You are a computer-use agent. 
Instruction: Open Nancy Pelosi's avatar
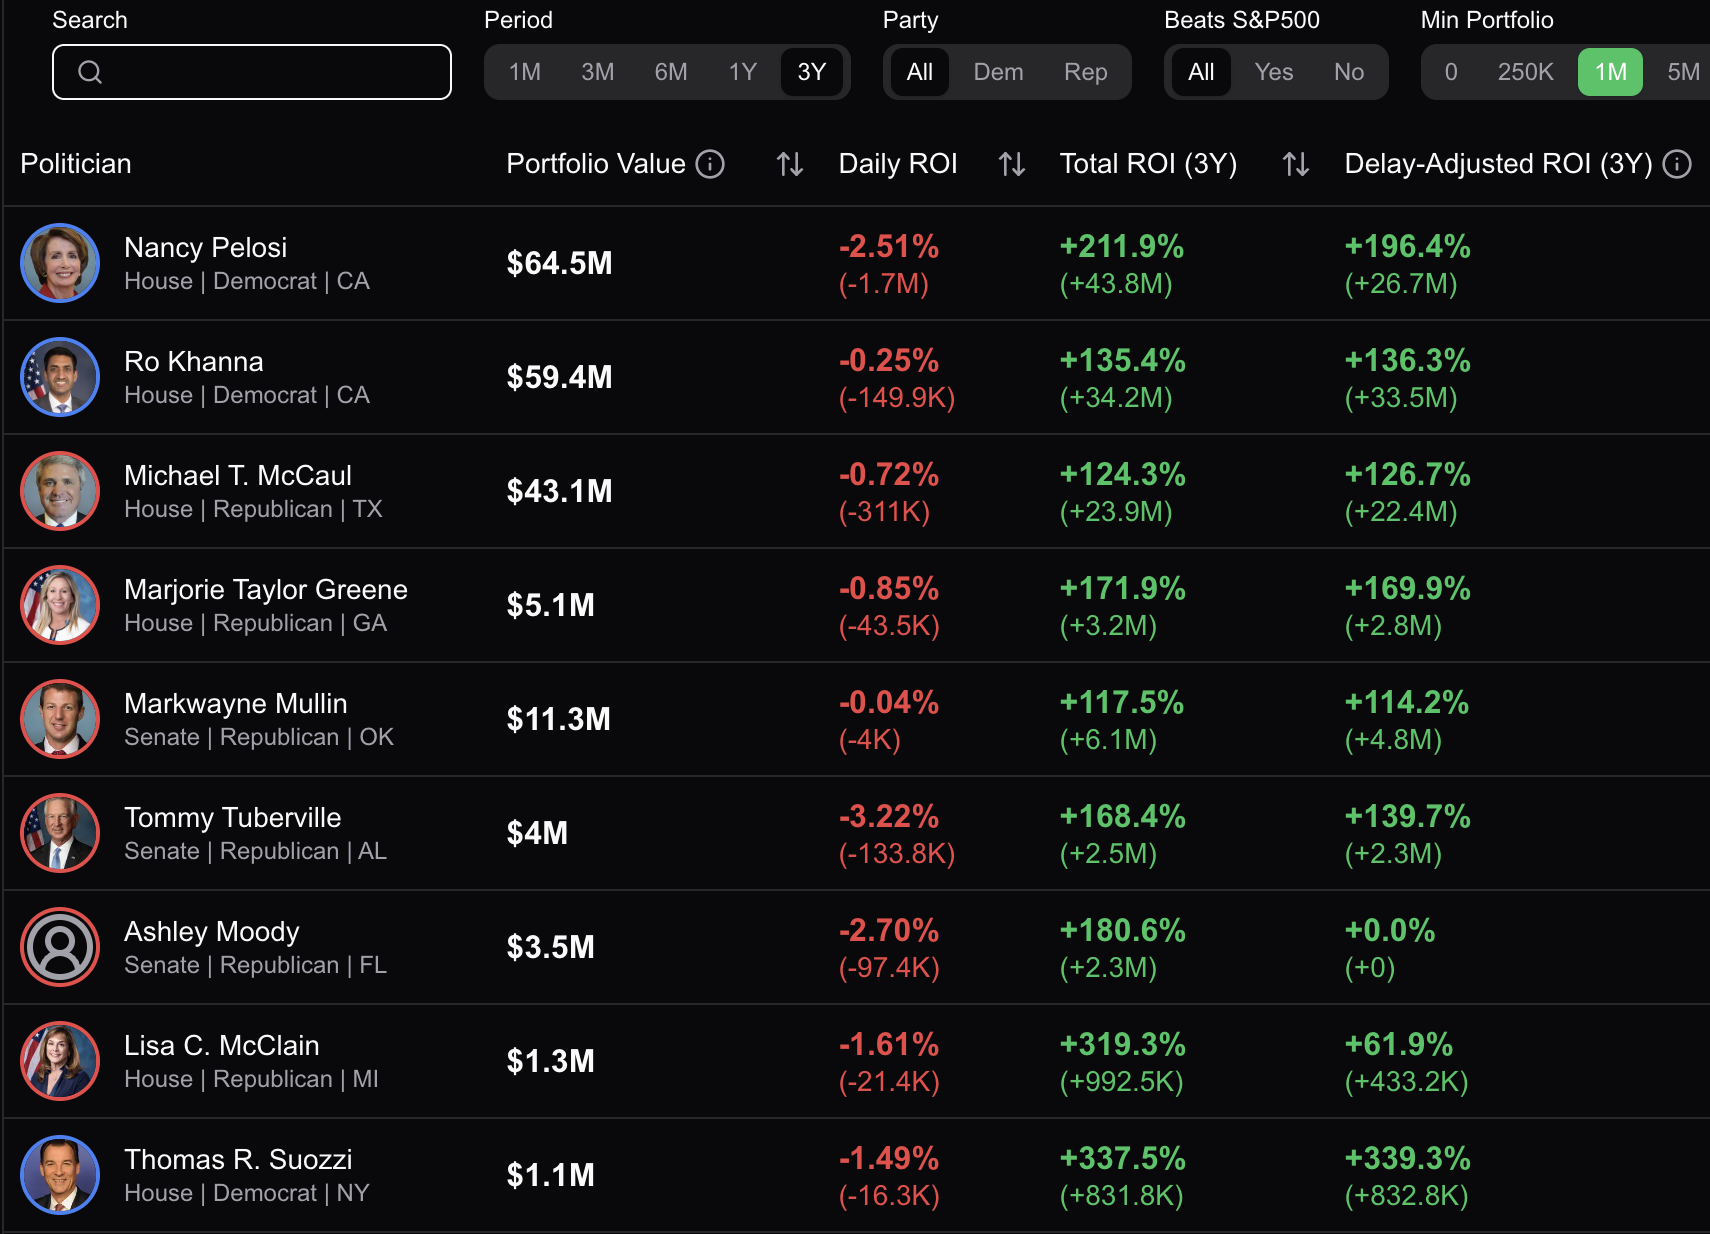(60, 263)
